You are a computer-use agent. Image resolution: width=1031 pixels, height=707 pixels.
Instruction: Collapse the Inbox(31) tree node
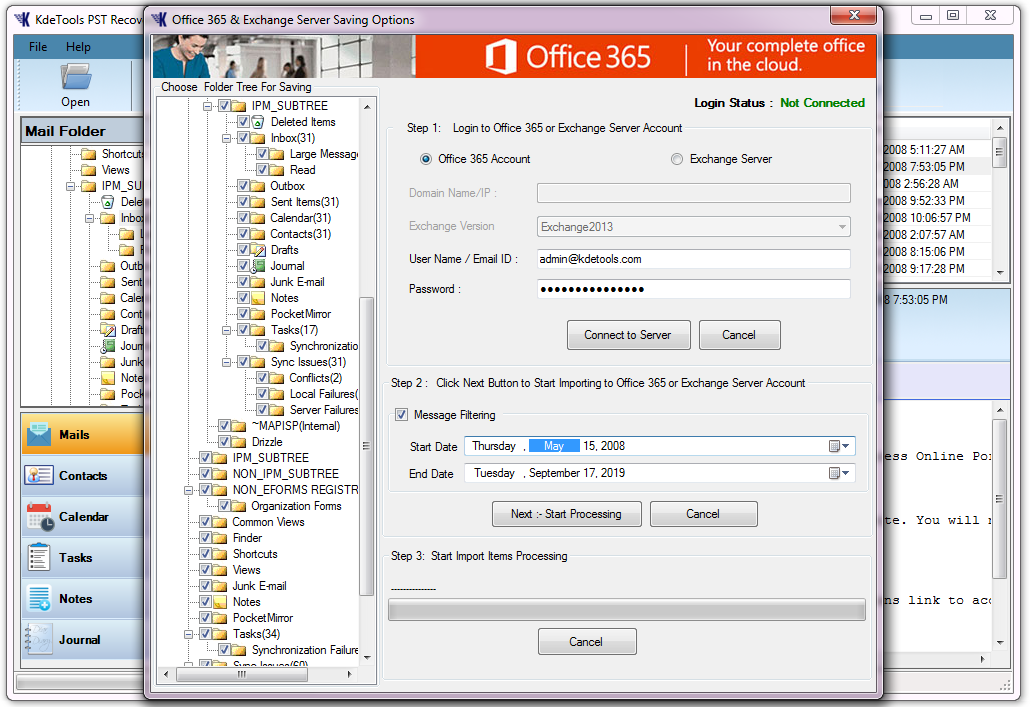pos(226,138)
